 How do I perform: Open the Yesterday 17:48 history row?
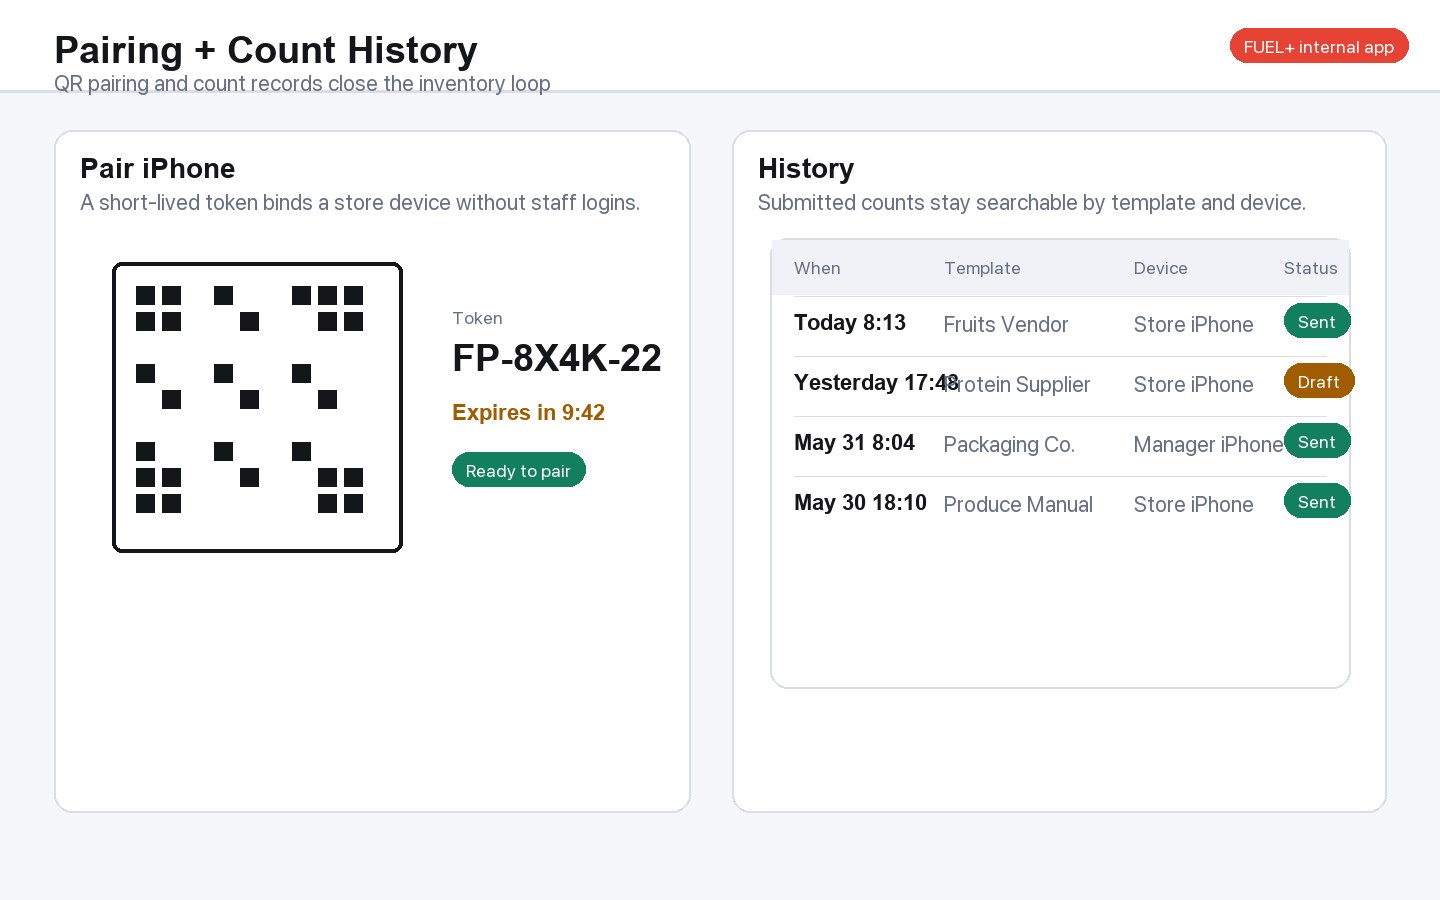click(1060, 386)
